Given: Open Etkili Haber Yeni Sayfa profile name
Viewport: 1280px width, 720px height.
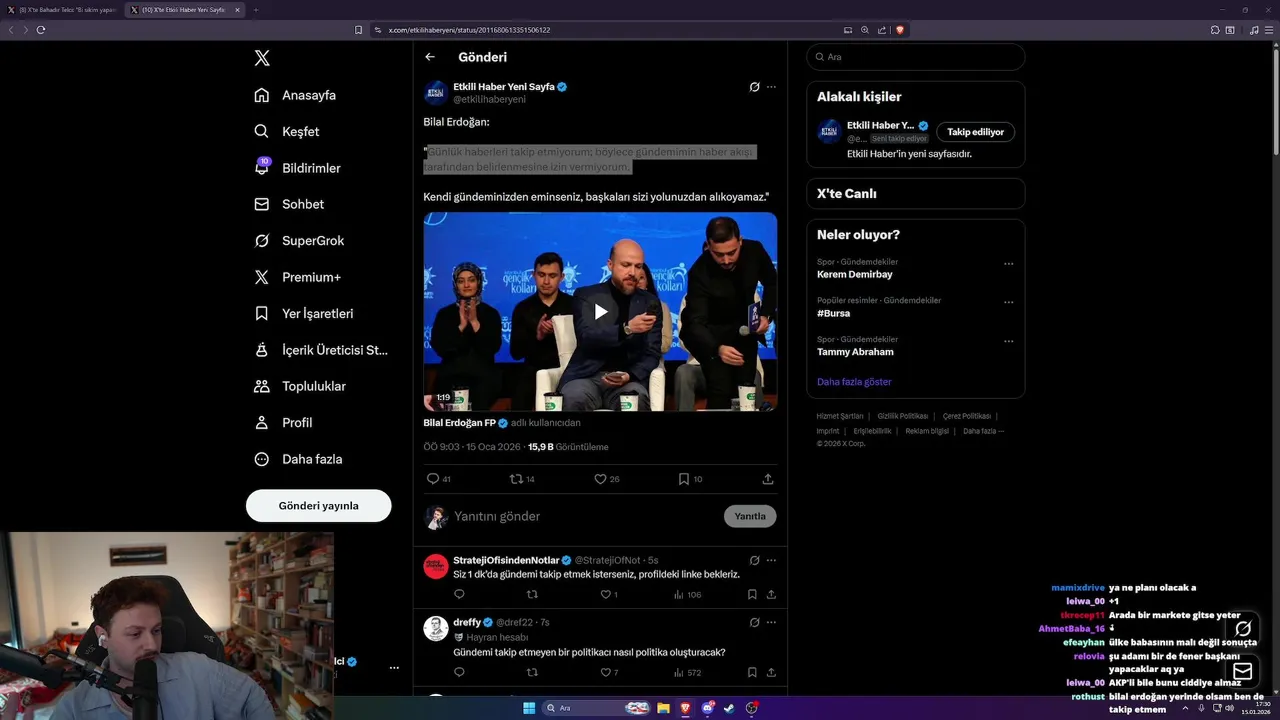Looking at the screenshot, I should (504, 87).
